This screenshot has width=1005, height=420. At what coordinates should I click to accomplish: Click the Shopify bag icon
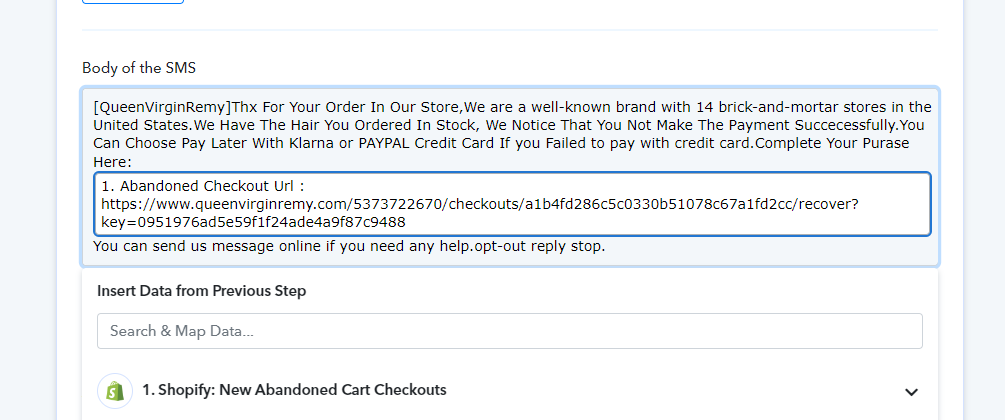[x=115, y=391]
